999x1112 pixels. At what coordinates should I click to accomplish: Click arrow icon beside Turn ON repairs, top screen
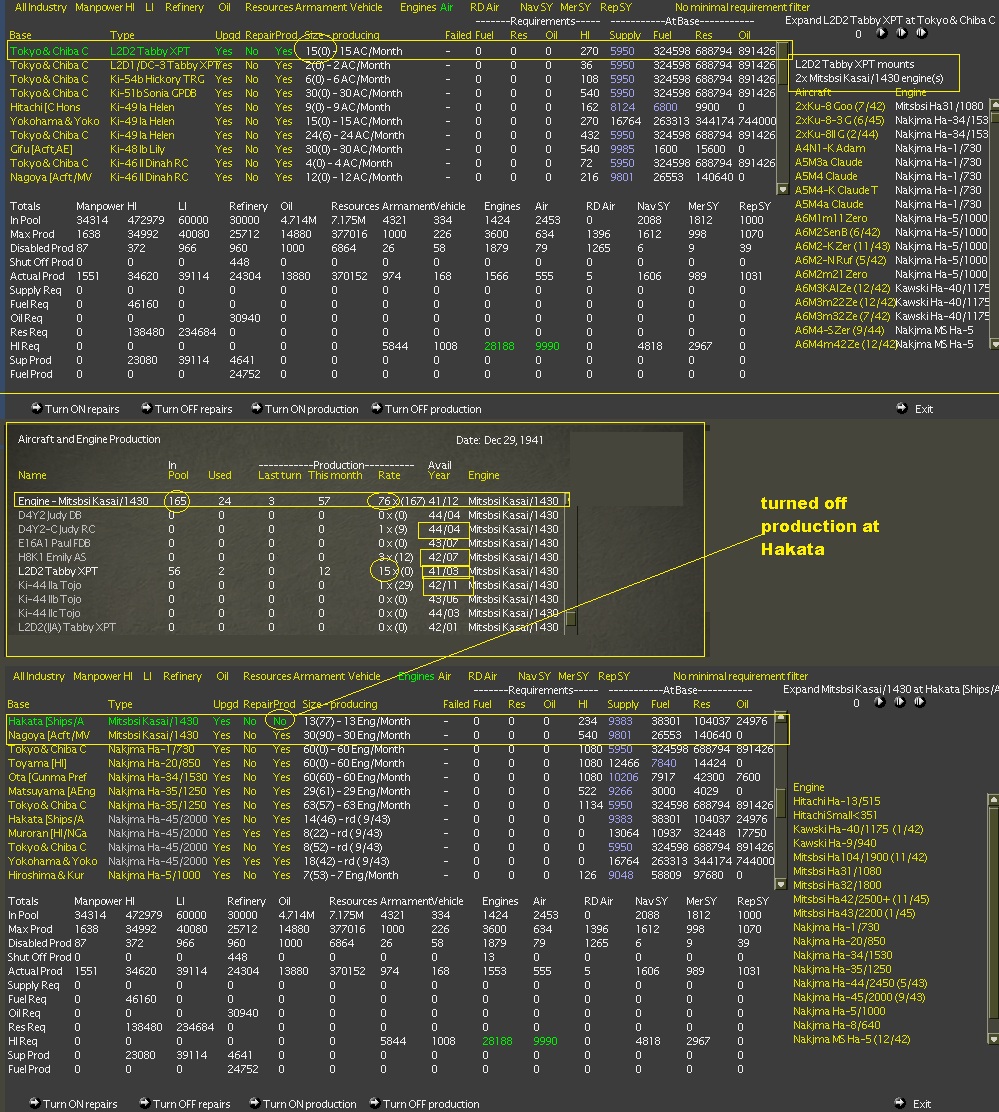(36, 408)
